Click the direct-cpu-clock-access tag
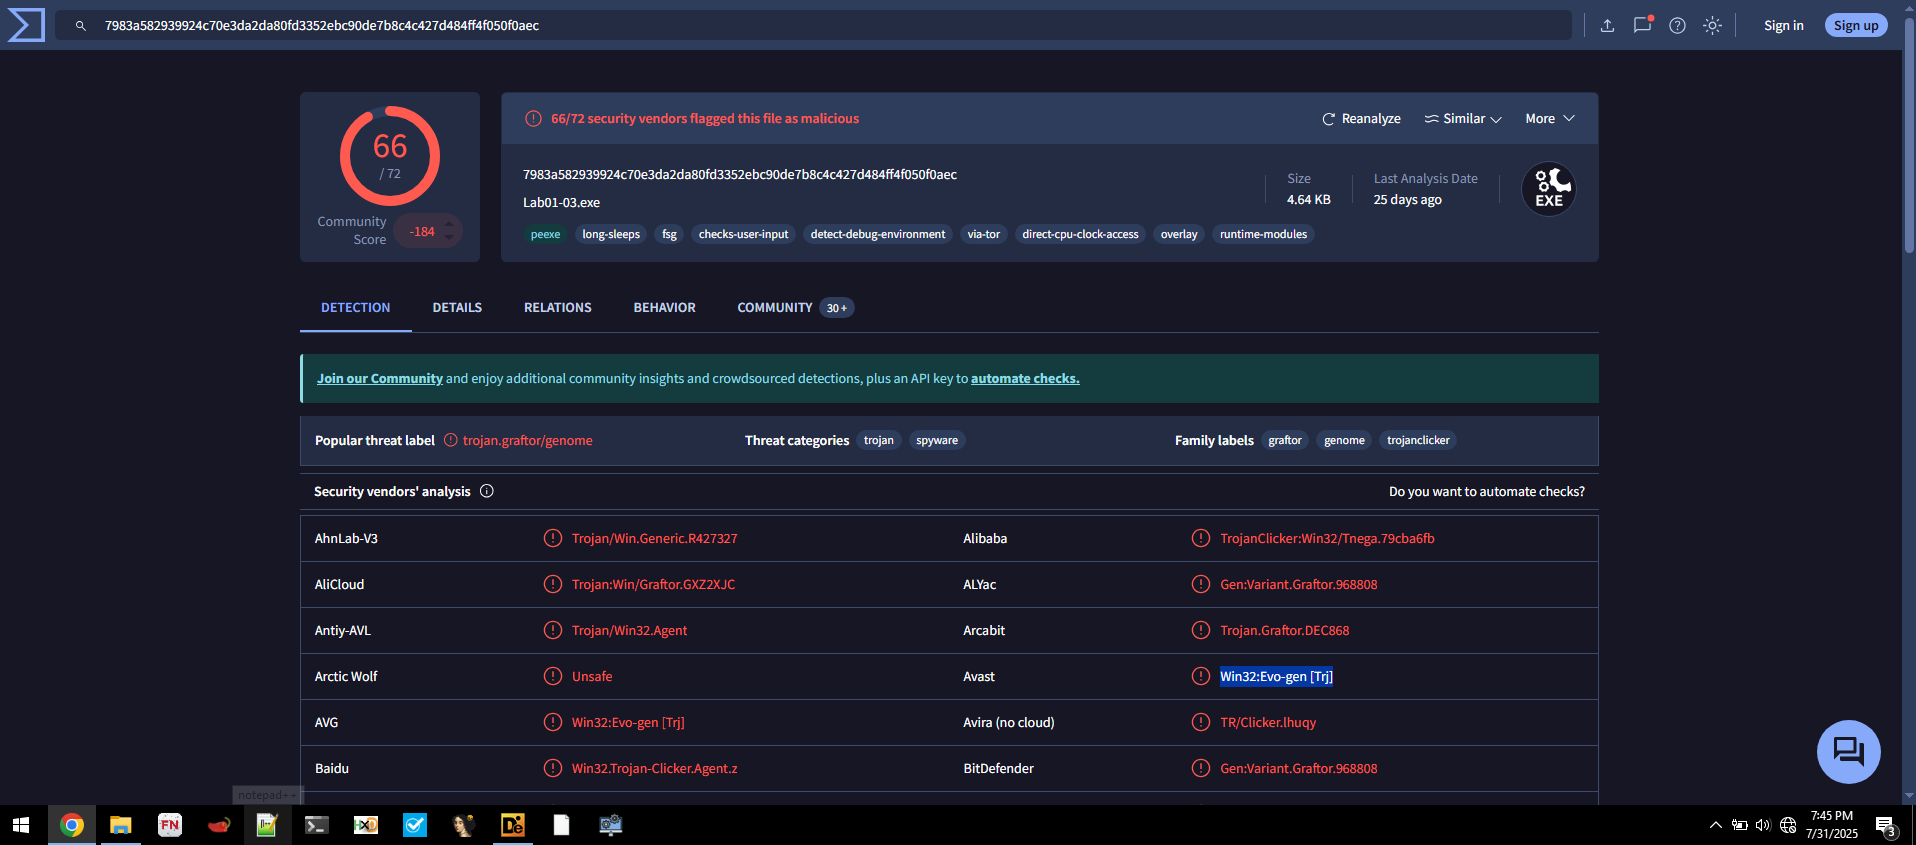The width and height of the screenshot is (1916, 845). [x=1080, y=235]
